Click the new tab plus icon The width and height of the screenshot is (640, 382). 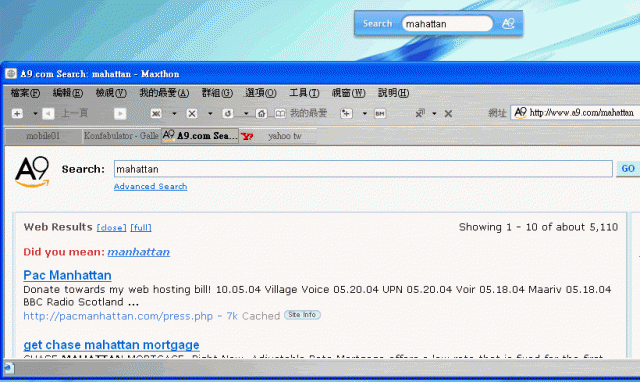click(17, 113)
